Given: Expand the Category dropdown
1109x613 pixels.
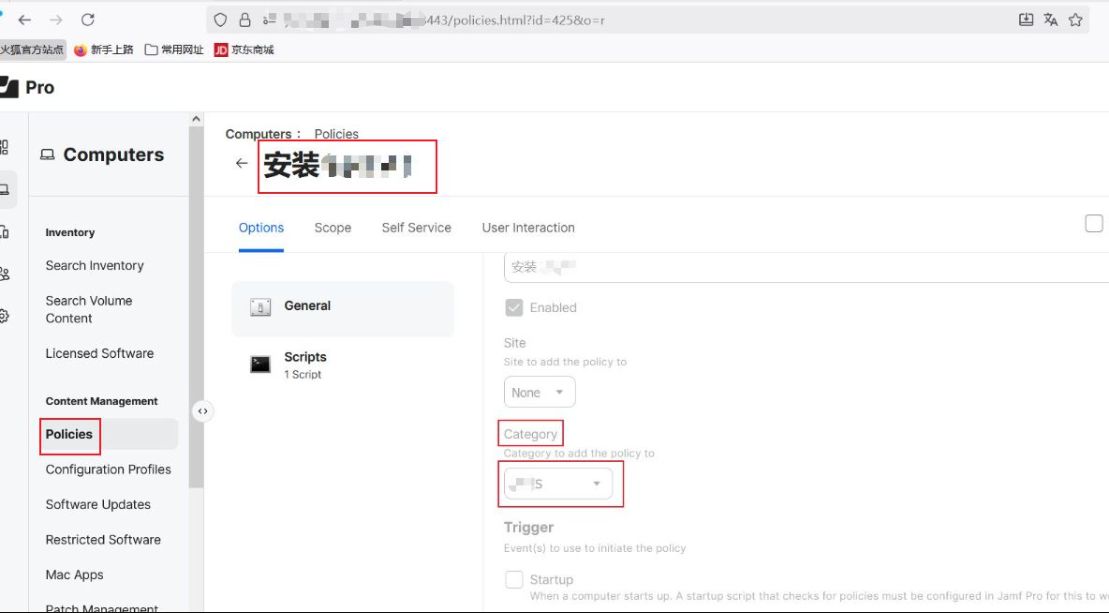Looking at the screenshot, I should 558,484.
